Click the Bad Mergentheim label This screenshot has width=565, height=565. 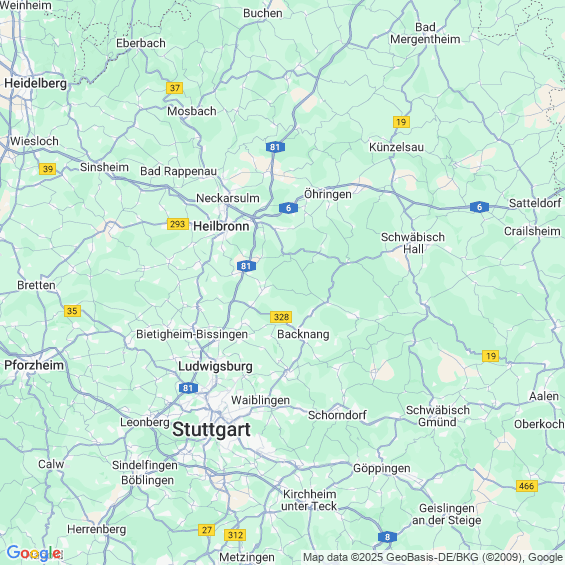[x=425, y=33]
